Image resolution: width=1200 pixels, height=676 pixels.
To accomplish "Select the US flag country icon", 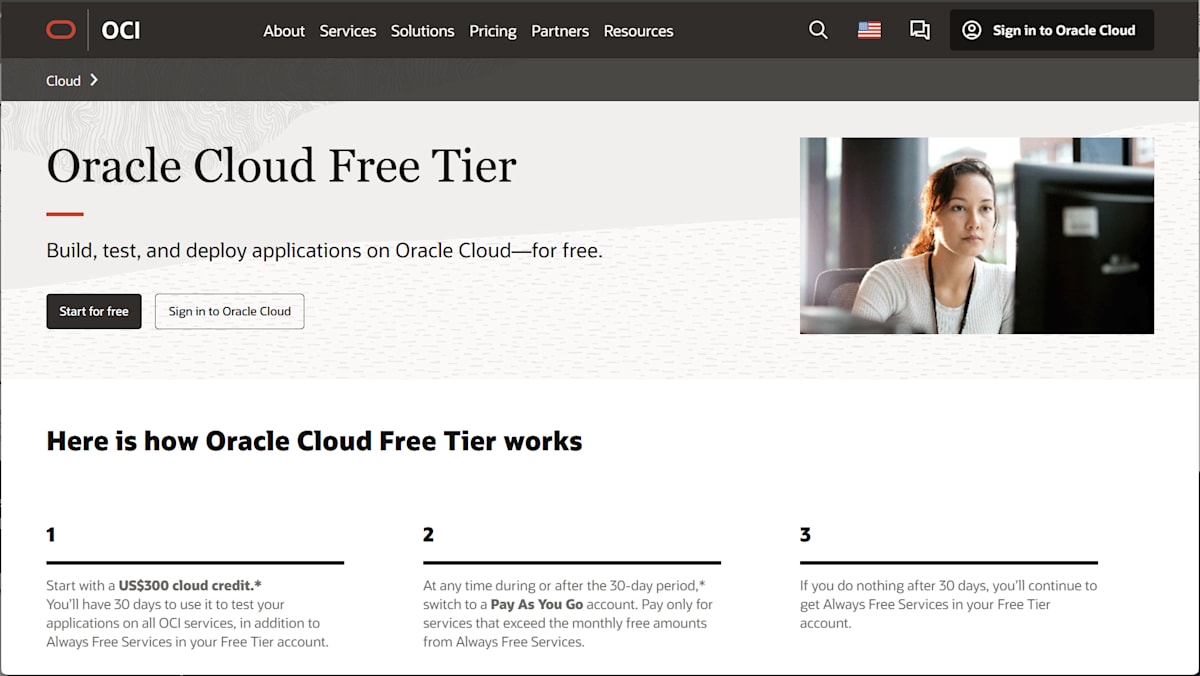I will [x=869, y=30].
